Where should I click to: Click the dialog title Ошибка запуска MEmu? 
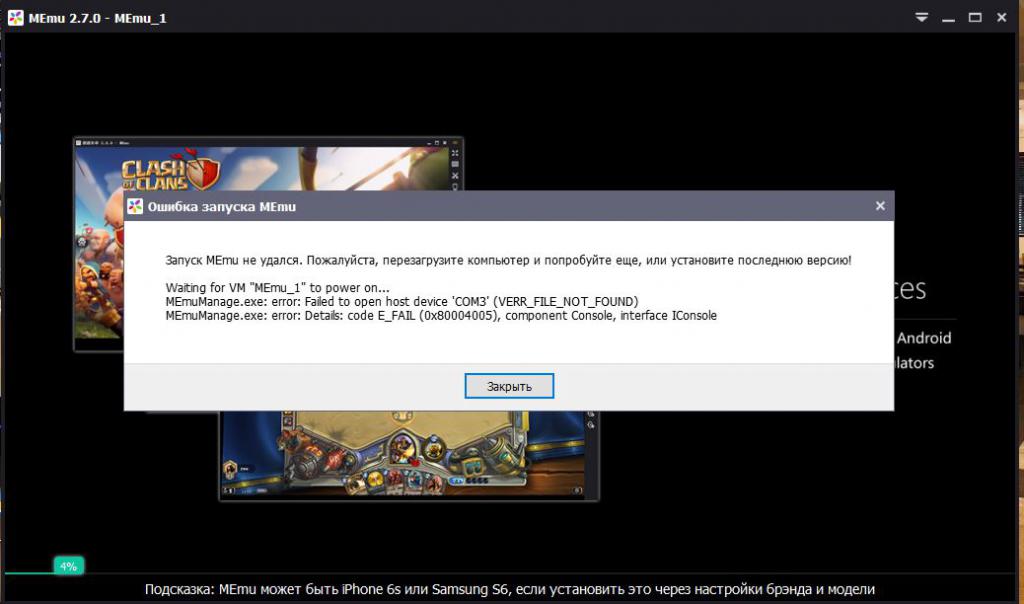221,207
